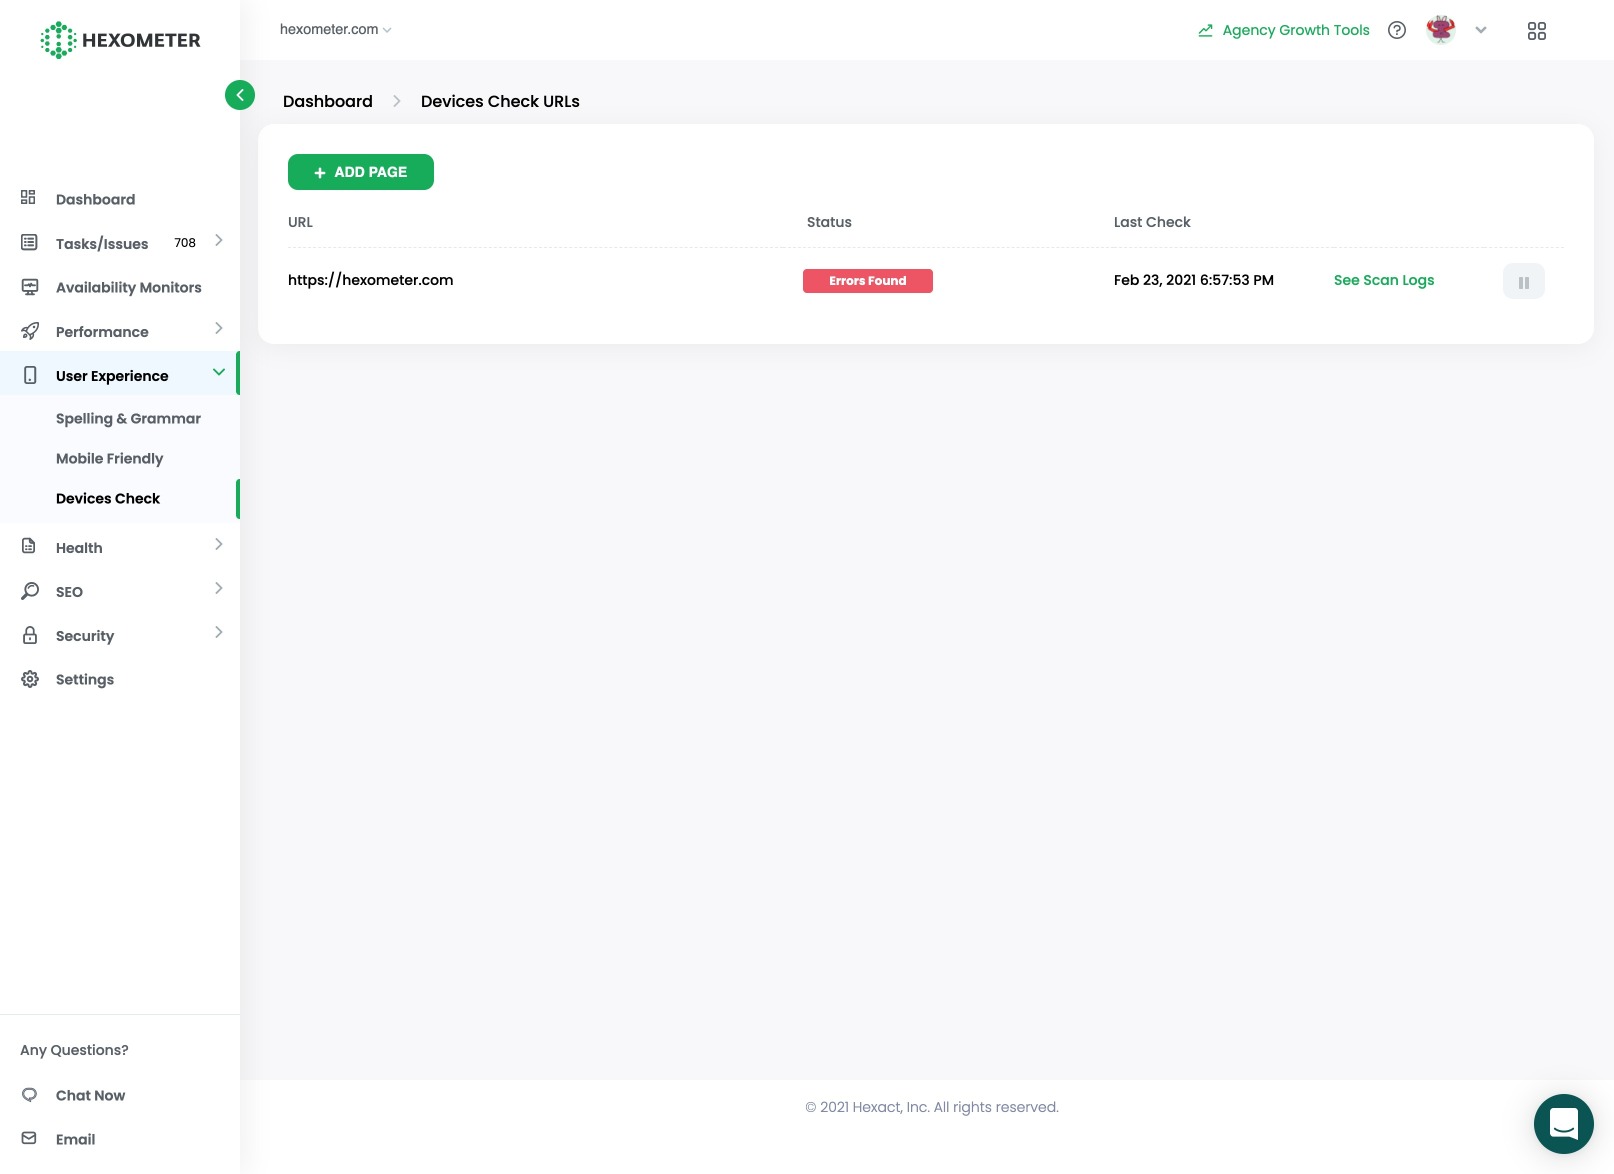Click the Security lock icon

30,635
